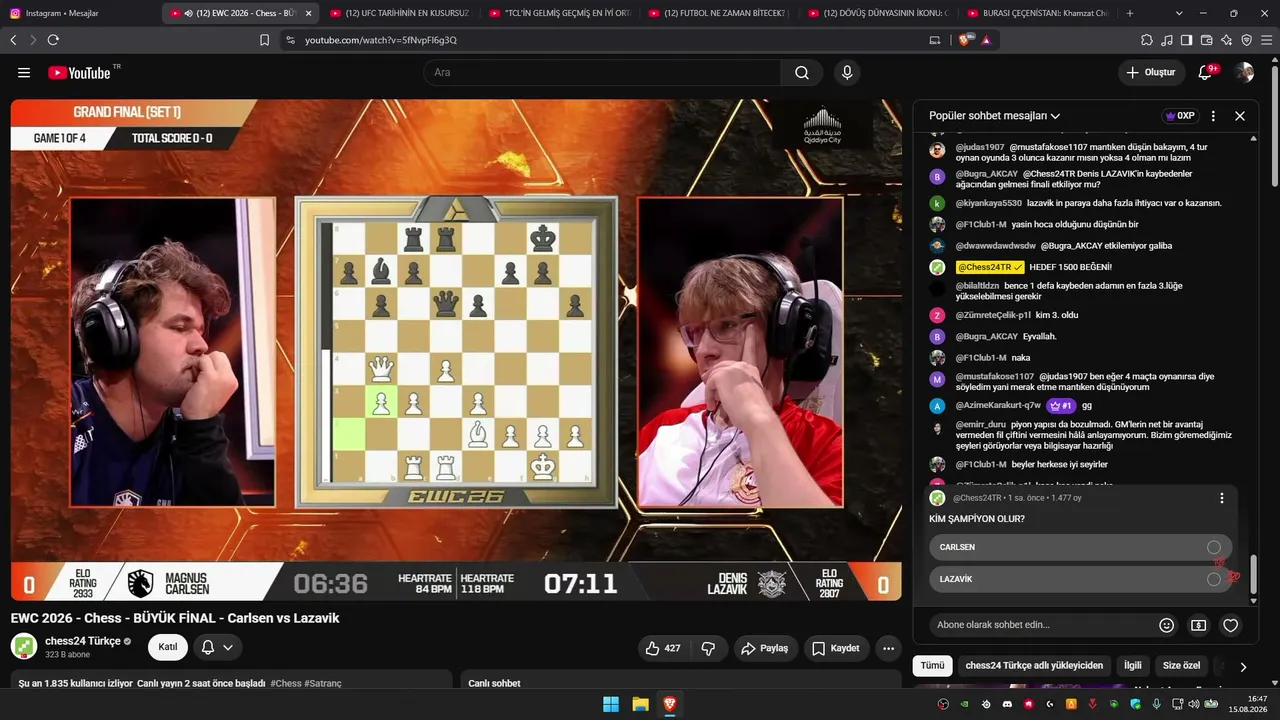Open the YouTube hamburger guide menu
Screen dimensions: 1280x720
[x=24, y=72]
